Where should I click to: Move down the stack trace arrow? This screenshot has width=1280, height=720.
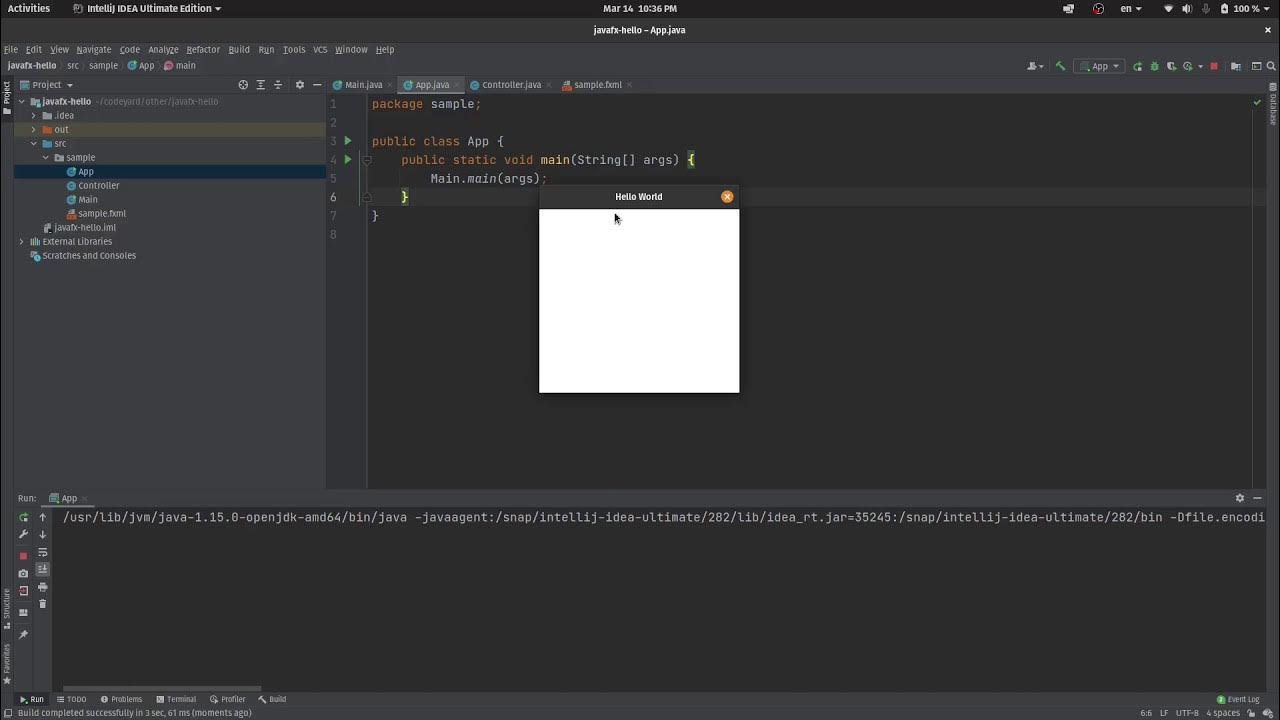(x=42, y=534)
